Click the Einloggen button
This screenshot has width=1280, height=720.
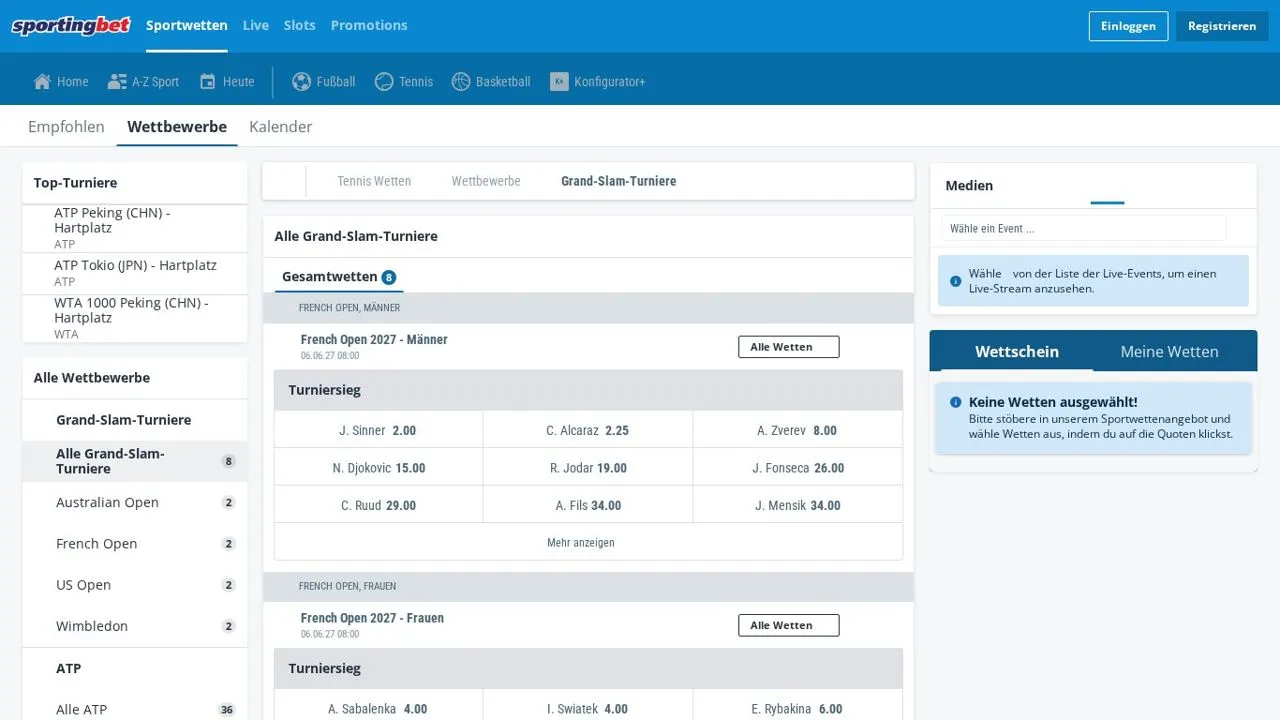(x=1128, y=26)
